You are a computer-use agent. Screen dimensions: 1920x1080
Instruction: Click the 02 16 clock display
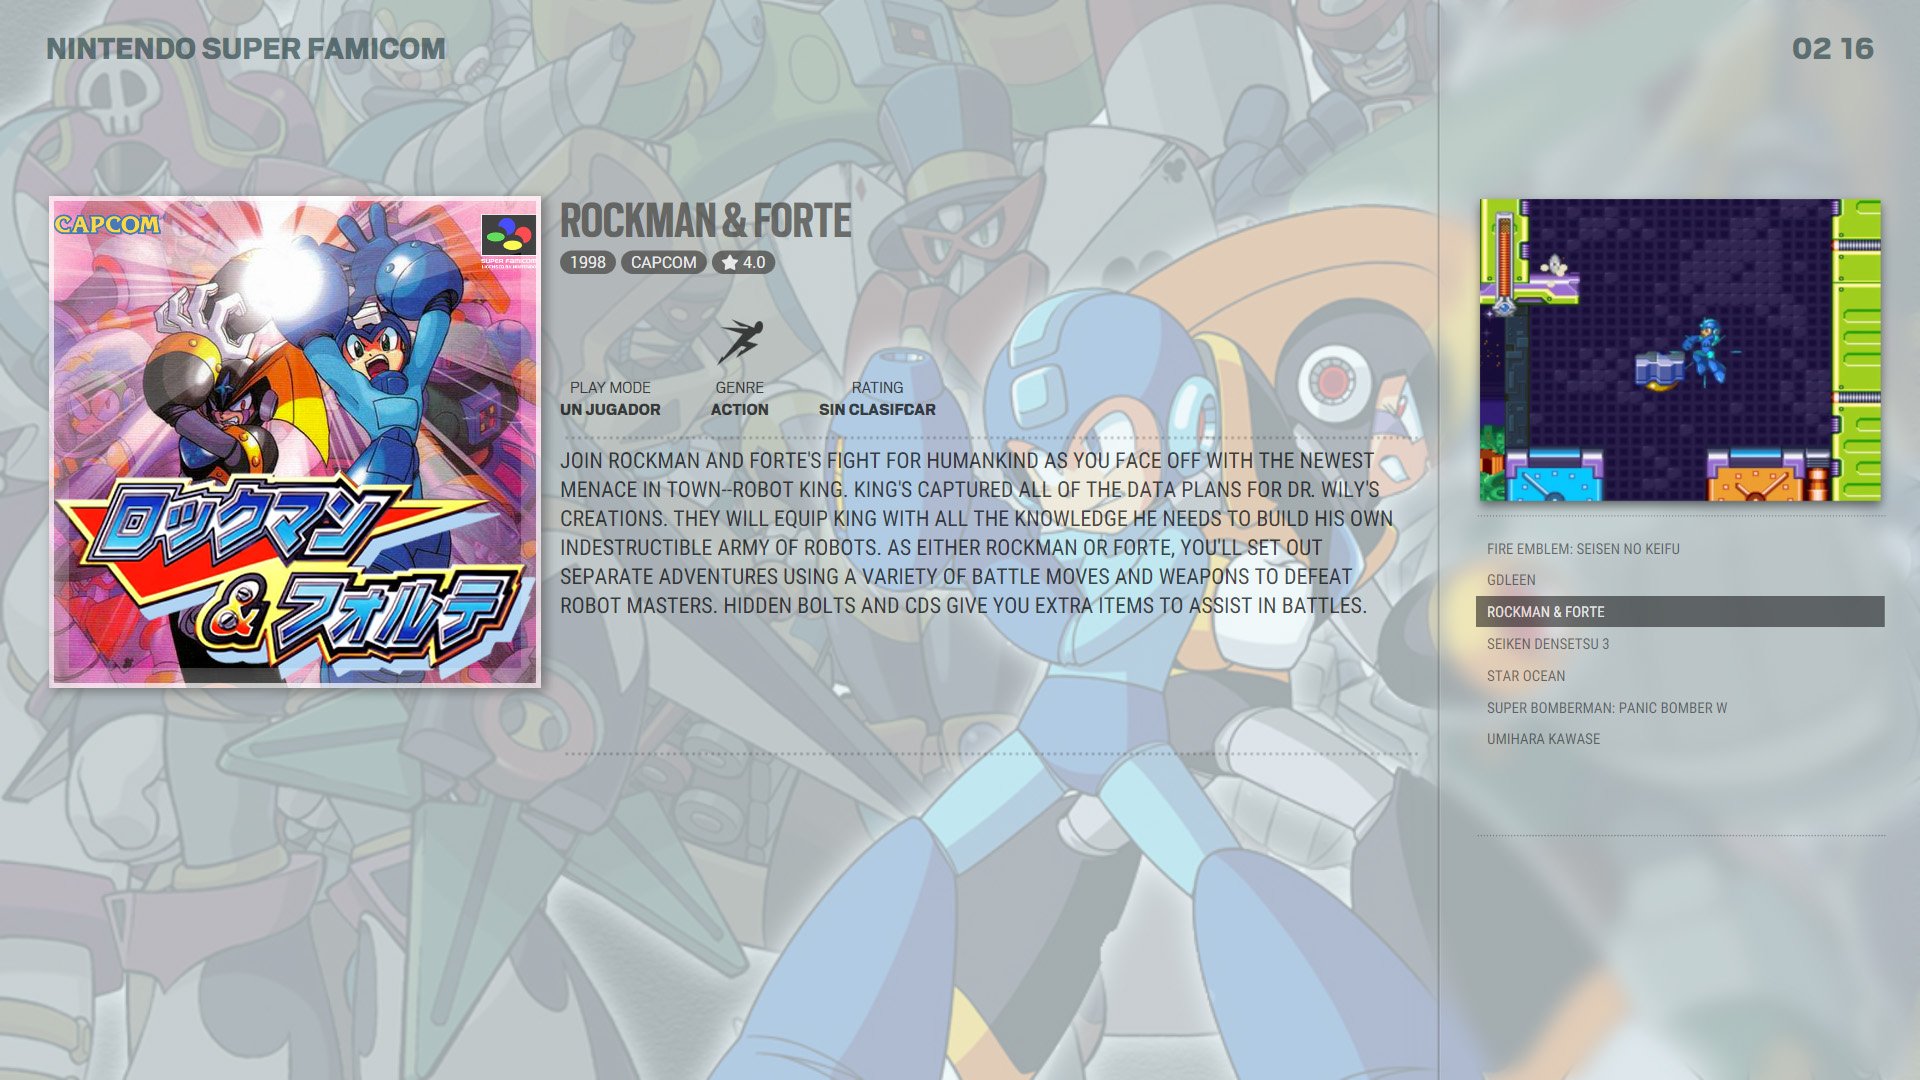click(x=1832, y=49)
